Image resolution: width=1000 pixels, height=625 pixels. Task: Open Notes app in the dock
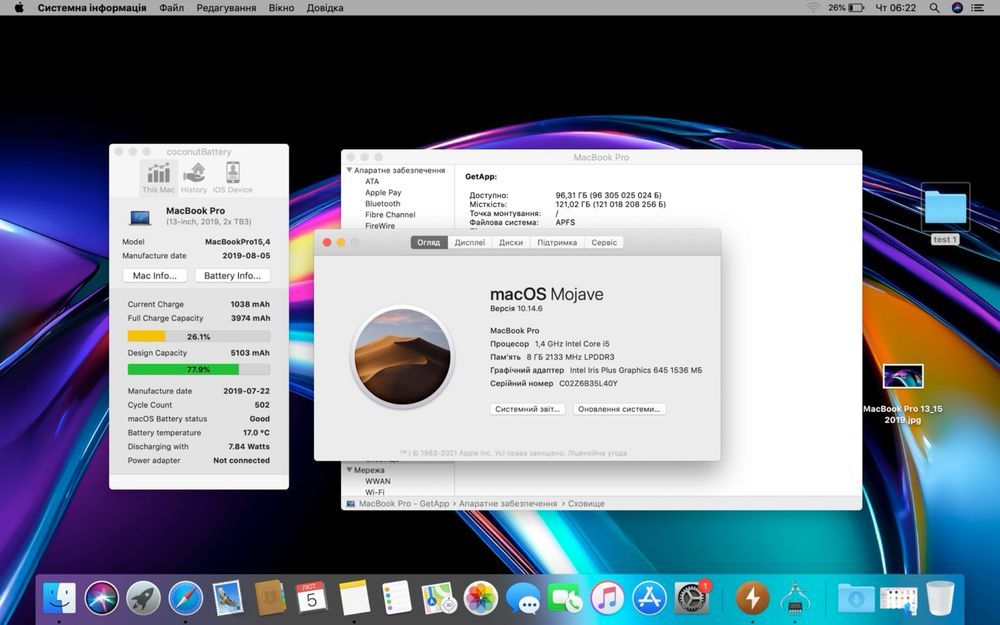[354, 598]
